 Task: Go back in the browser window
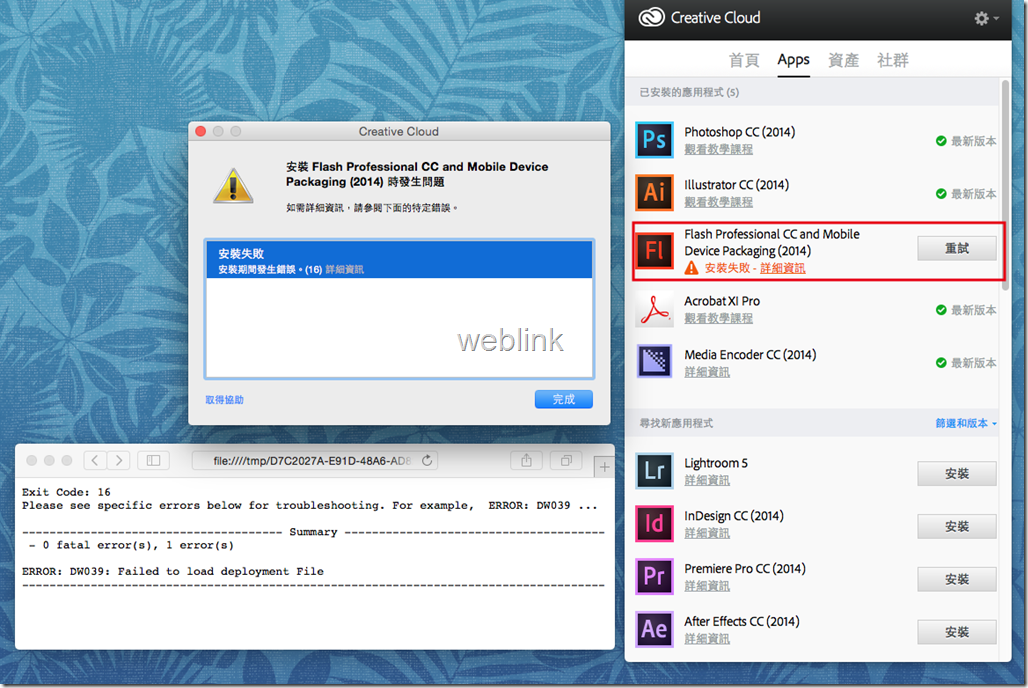pyautogui.click(x=95, y=460)
